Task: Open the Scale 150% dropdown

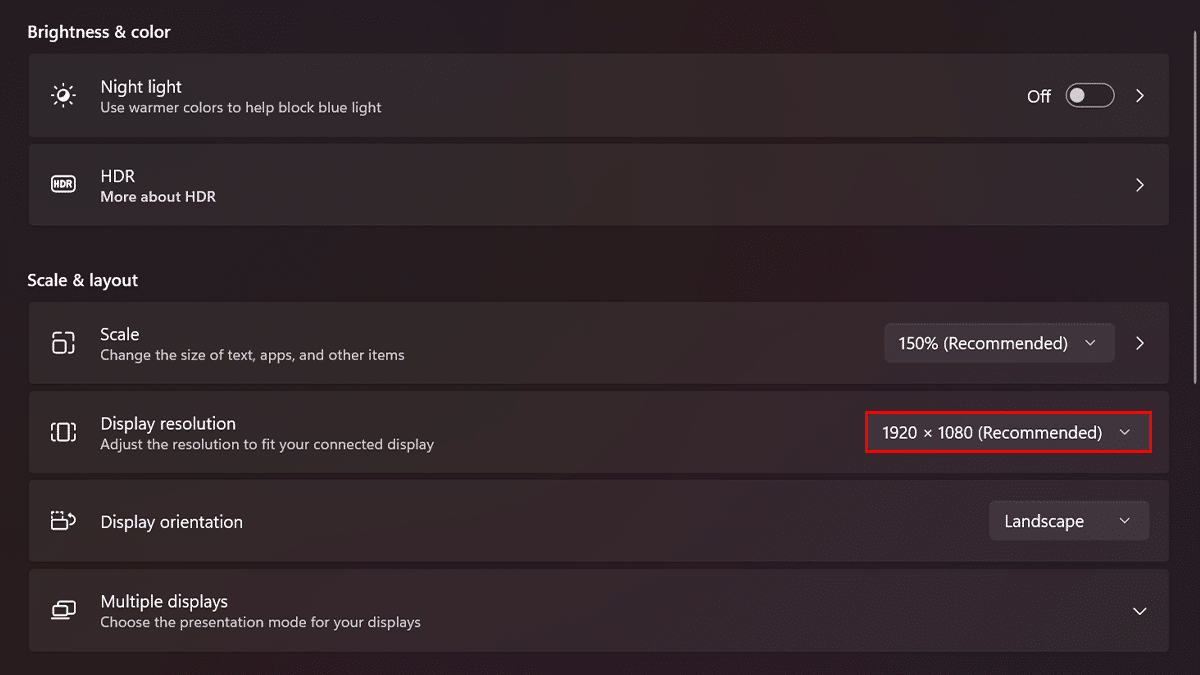Action: pyautogui.click(x=999, y=343)
